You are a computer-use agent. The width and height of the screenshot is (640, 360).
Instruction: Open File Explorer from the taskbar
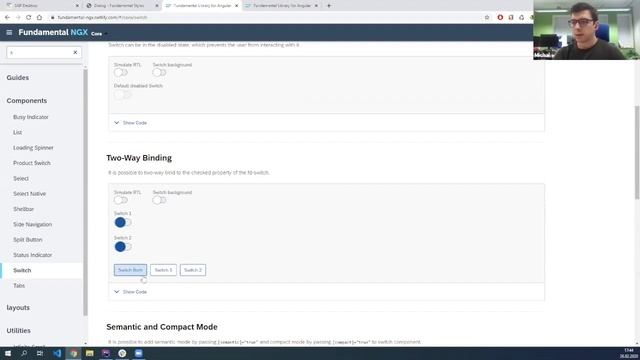point(90,353)
